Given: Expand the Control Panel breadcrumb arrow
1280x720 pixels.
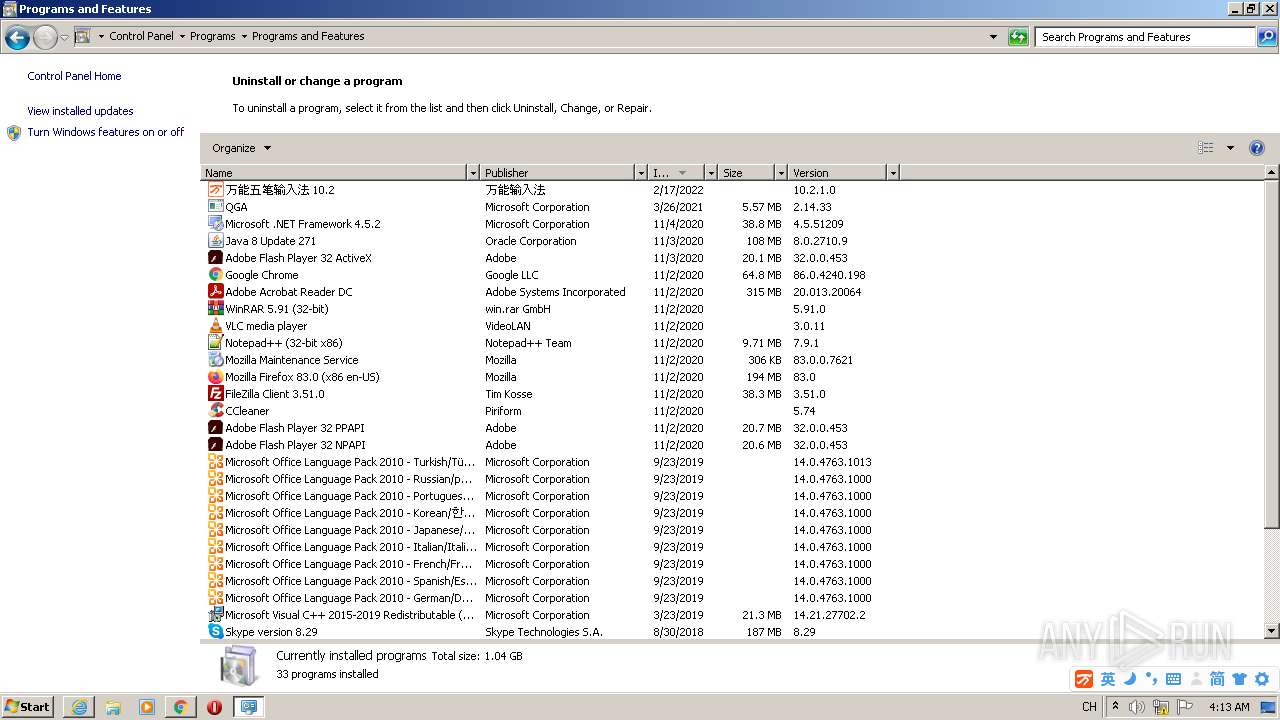Looking at the screenshot, I should 182,37.
